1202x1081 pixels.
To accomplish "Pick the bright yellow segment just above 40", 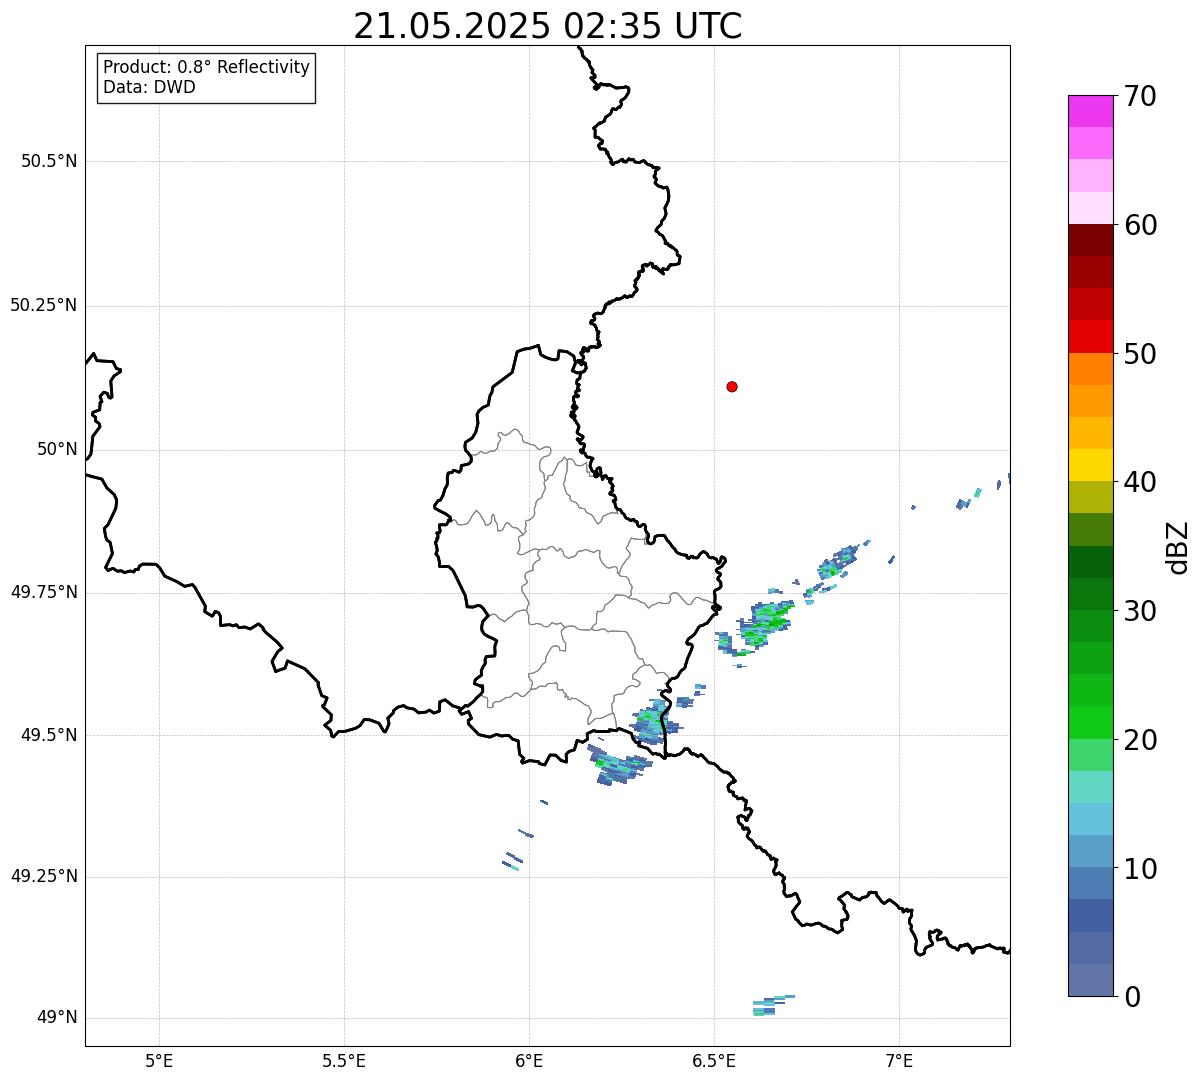I will [x=1091, y=465].
